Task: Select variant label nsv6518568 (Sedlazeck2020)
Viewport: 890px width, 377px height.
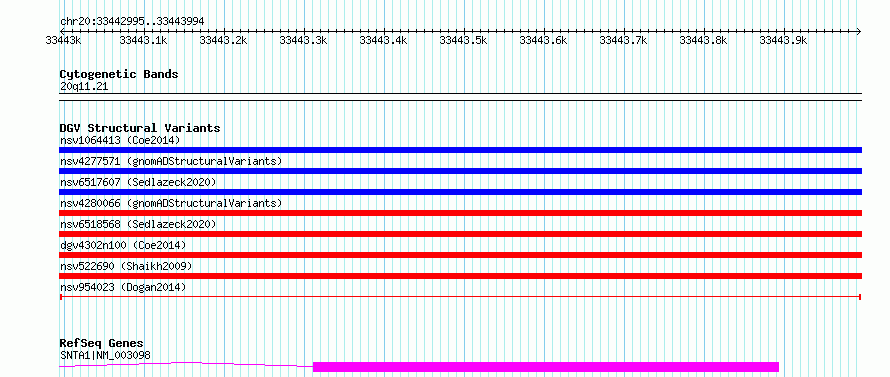Action: pyautogui.click(x=138, y=224)
